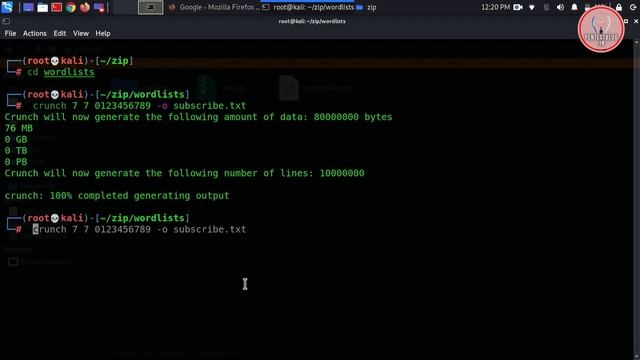
Task: Select the highlighted workspace switcher thumbnail
Action: click(150, 7)
